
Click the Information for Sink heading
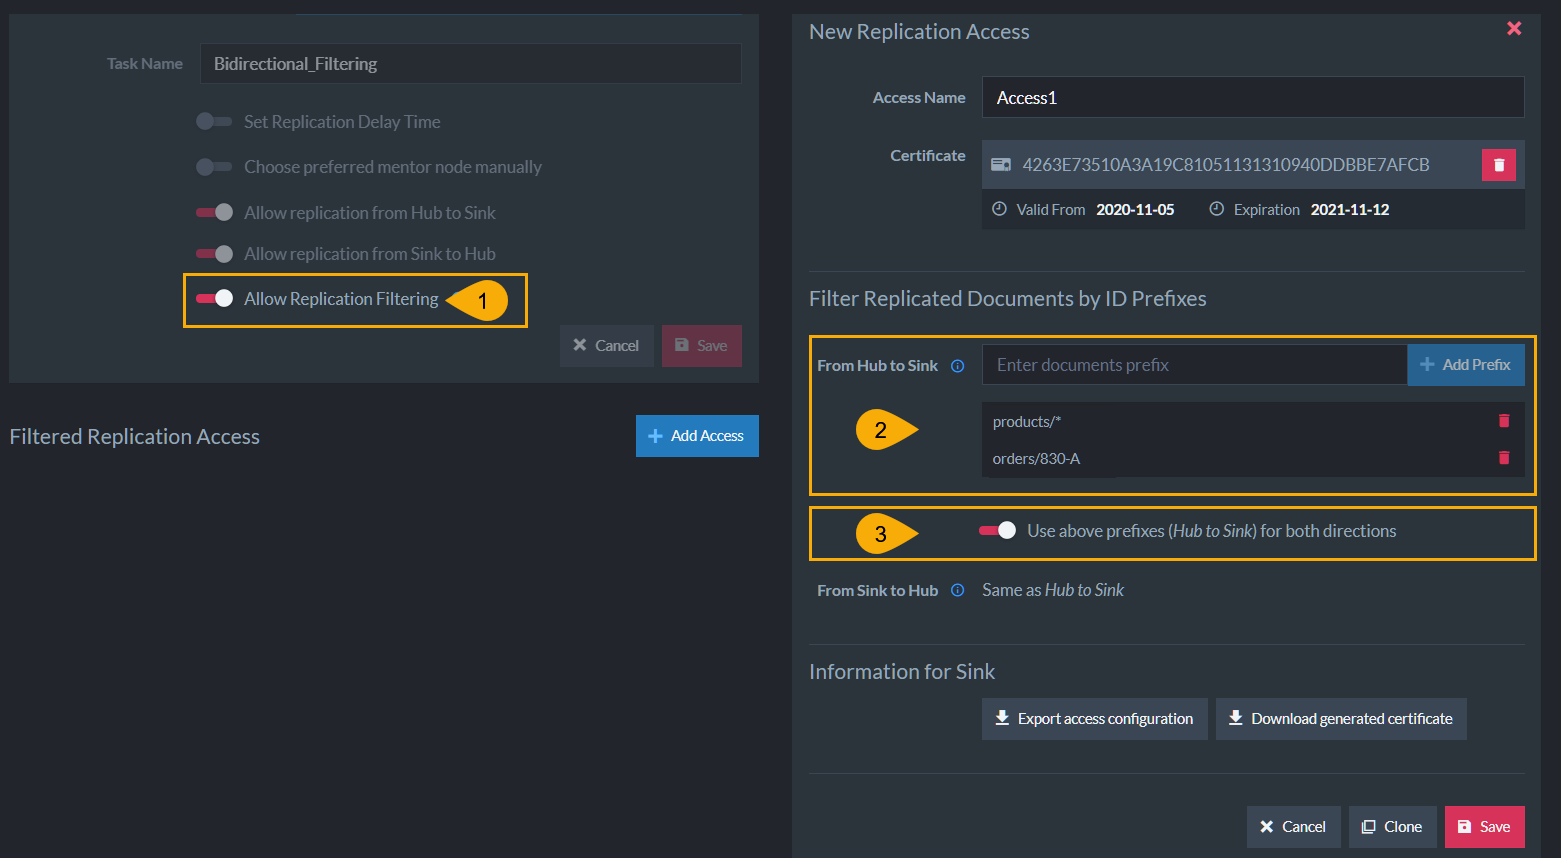tap(902, 672)
